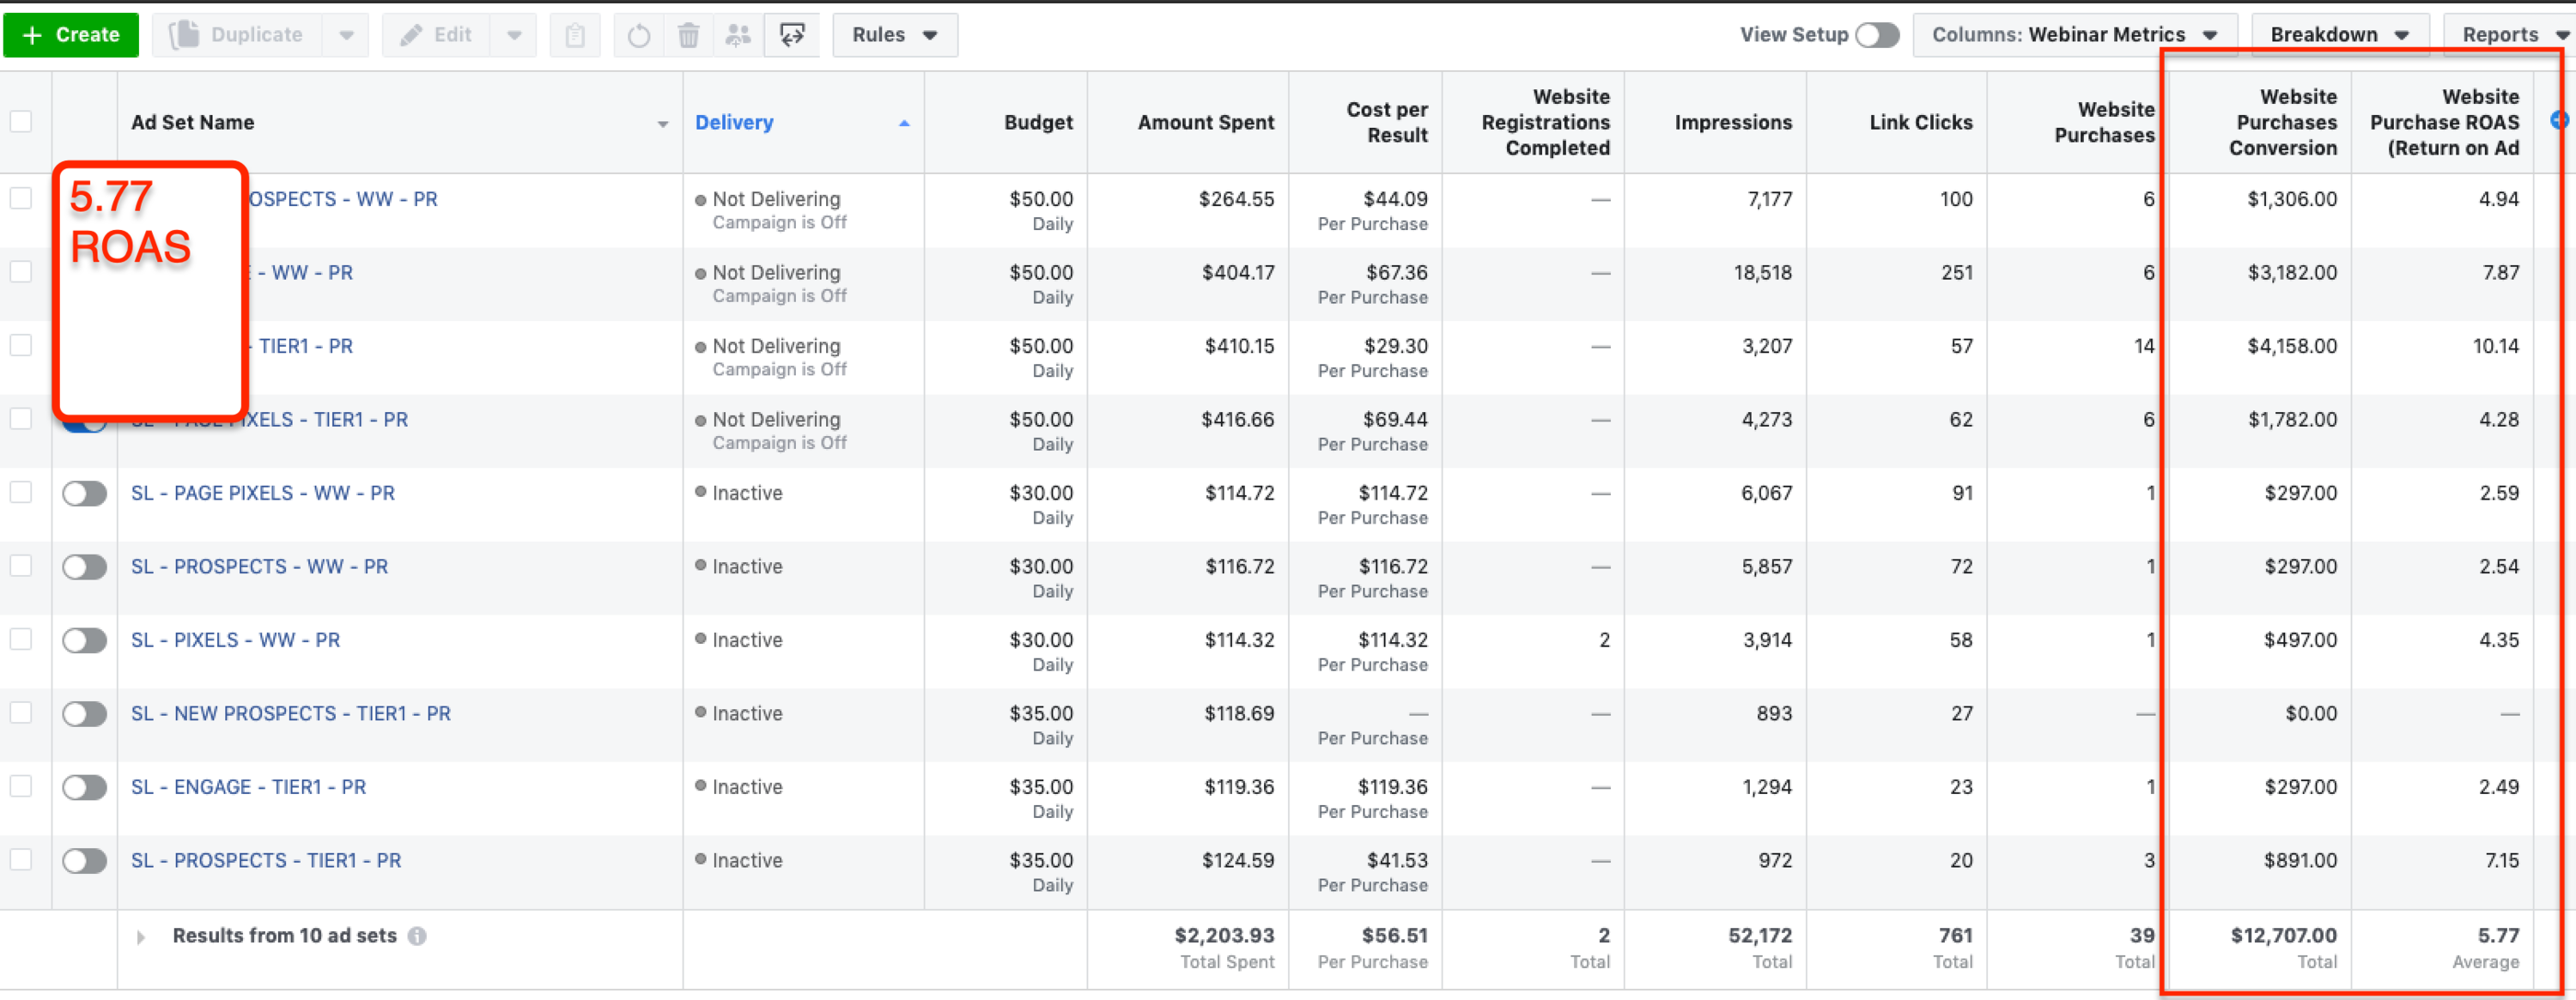Viewport: 2576px width, 1000px height.
Task: Click the Delivery column sort arrow
Action: (x=904, y=123)
